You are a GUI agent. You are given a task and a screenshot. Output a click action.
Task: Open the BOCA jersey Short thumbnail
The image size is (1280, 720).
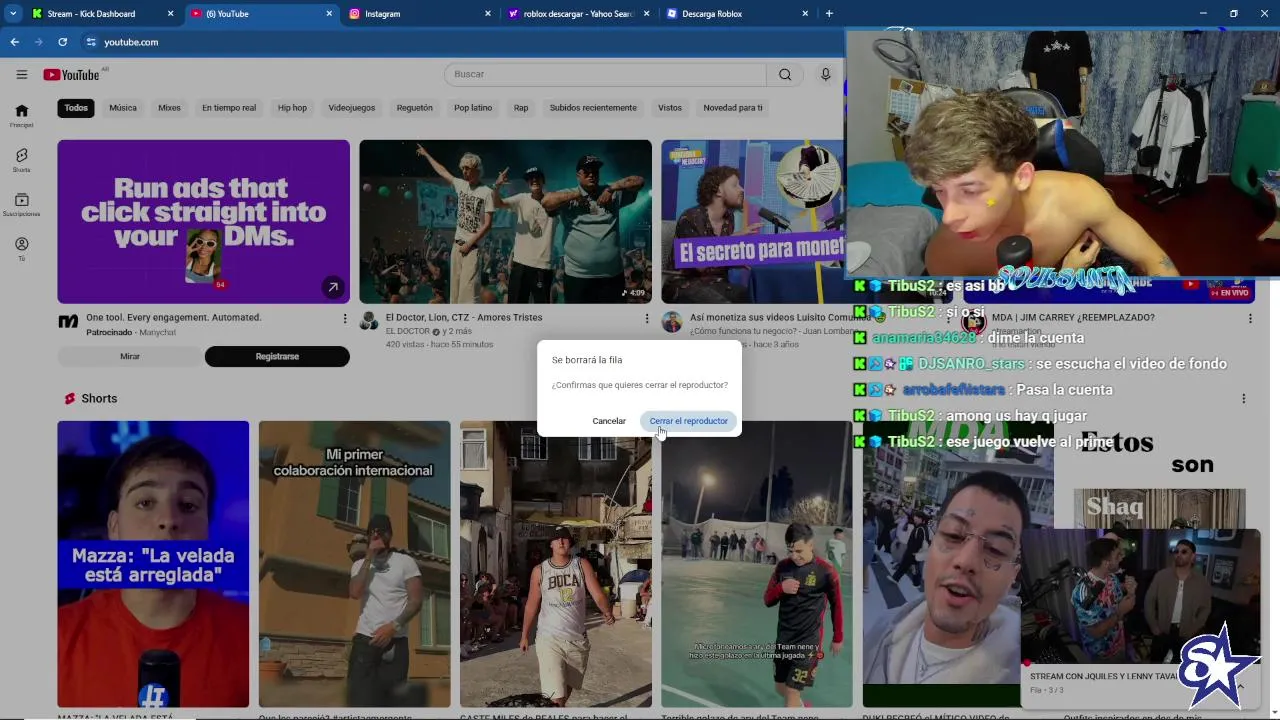pos(556,564)
